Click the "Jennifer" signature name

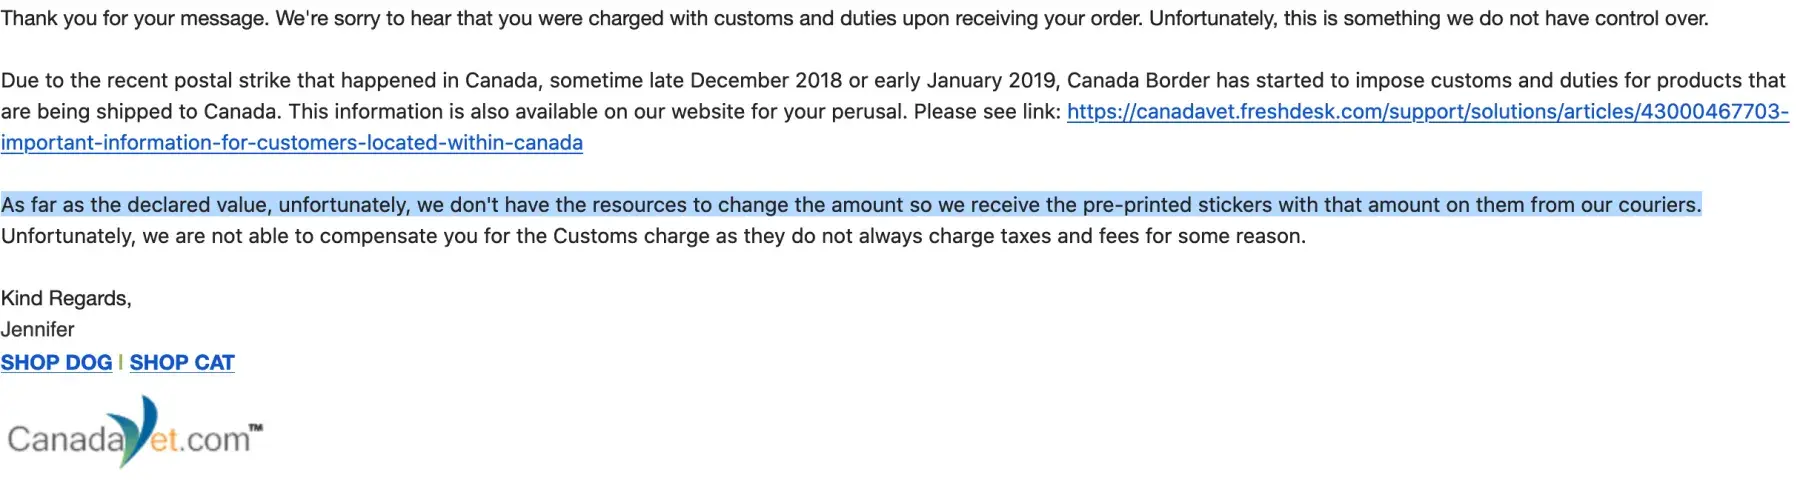click(x=38, y=329)
